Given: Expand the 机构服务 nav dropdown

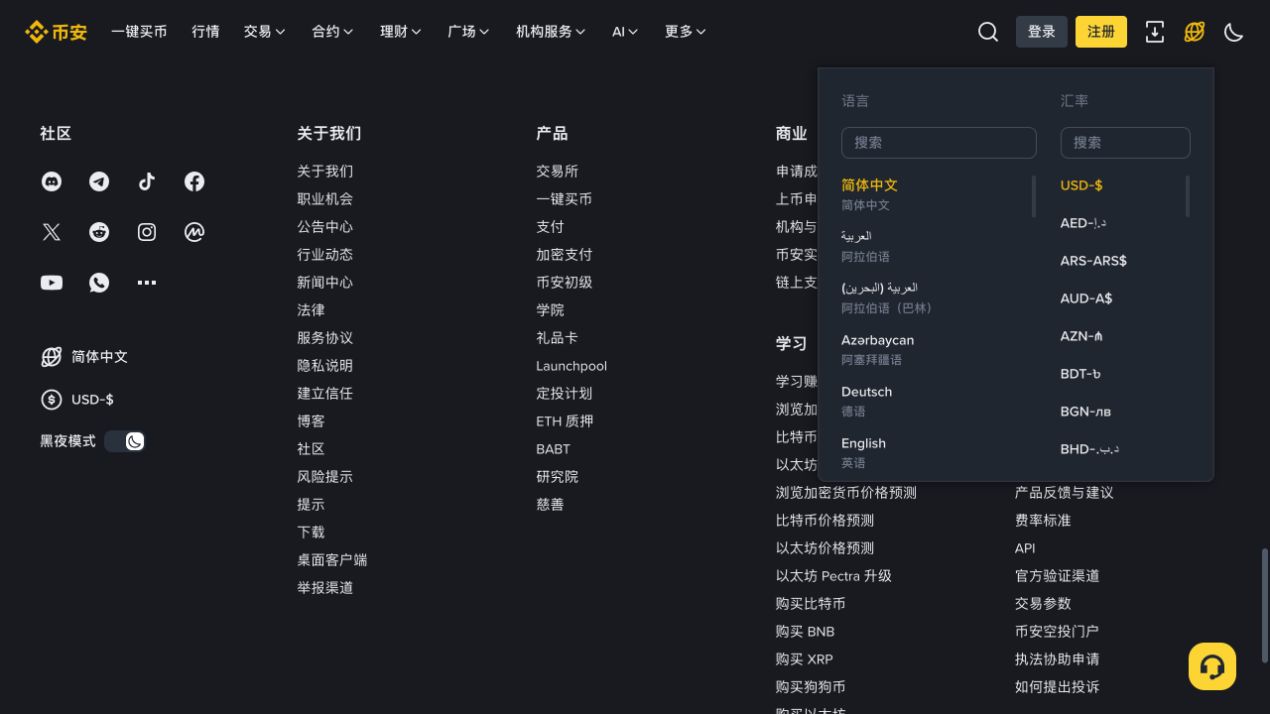Looking at the screenshot, I should click(550, 32).
